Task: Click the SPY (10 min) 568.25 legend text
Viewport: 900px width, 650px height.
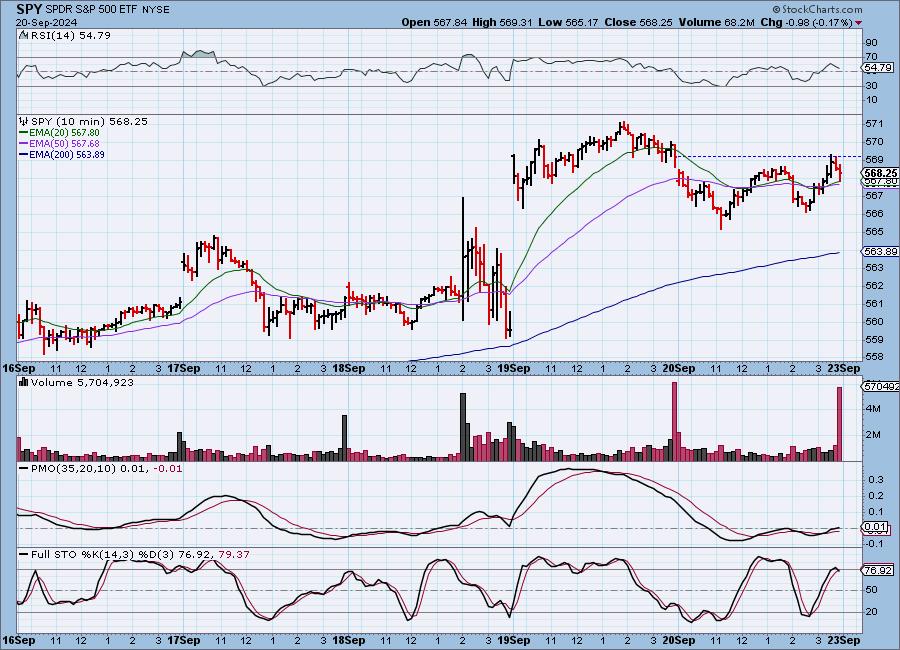Action: tap(89, 121)
